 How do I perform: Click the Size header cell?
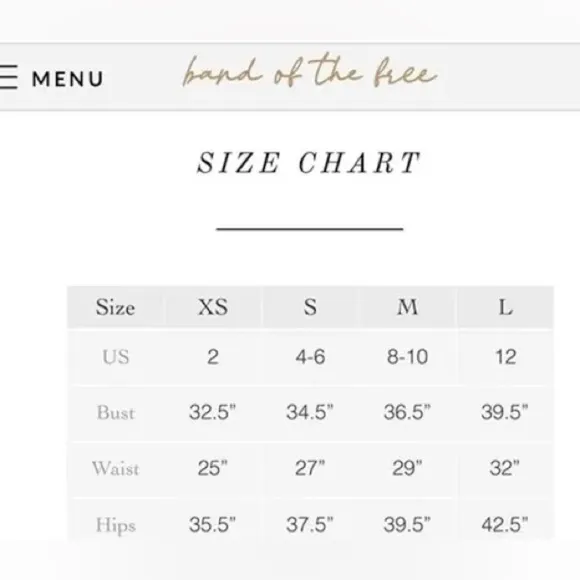115,307
